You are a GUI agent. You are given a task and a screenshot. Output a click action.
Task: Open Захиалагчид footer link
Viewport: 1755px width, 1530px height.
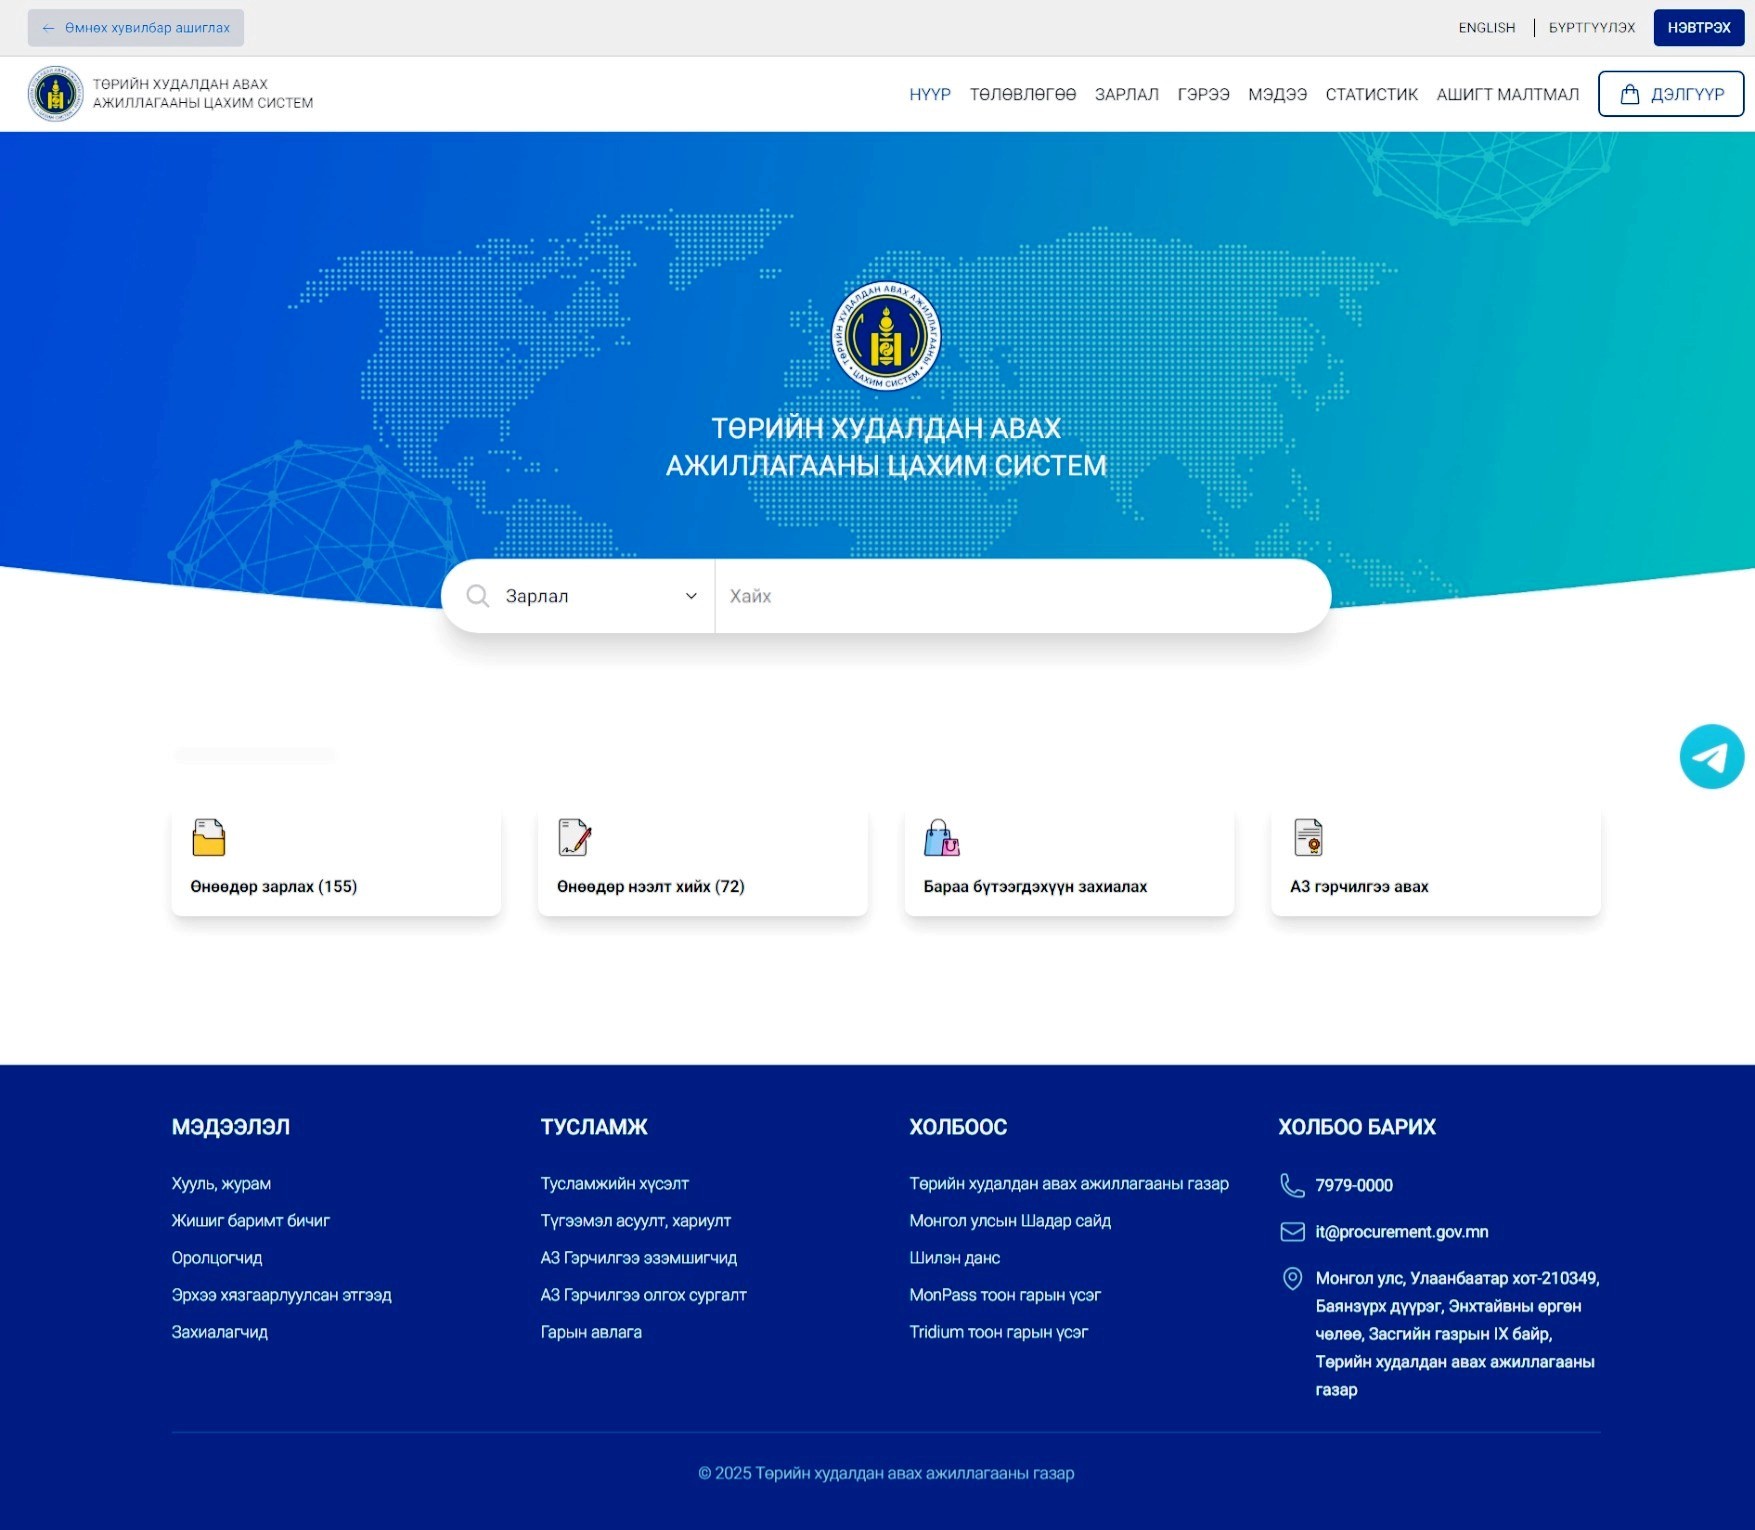click(219, 1332)
